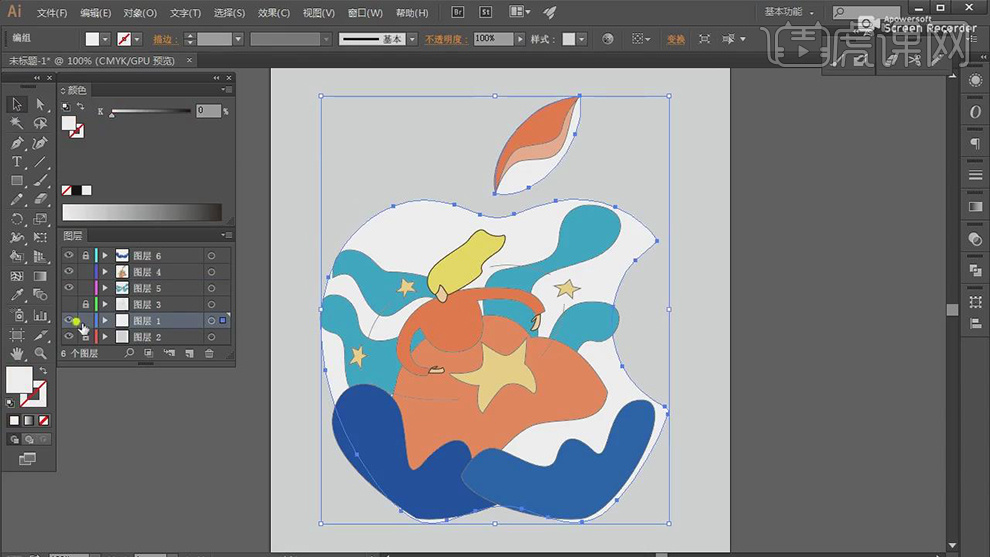Toggle visibility eye of 图层 4
Screen dimensions: 990x557
(x=69, y=272)
